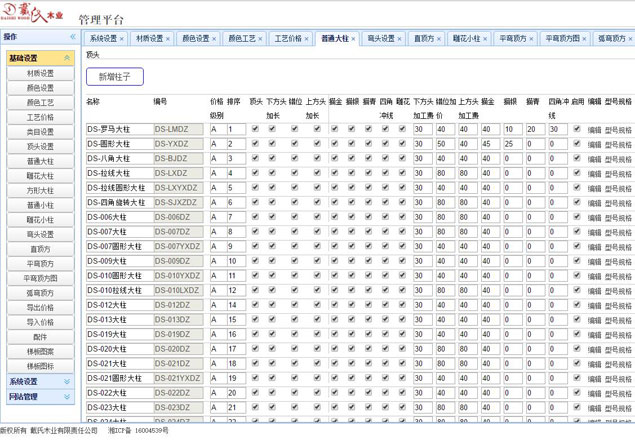Open 导出价格 in the sidebar
The width and height of the screenshot is (635, 440).
(40, 308)
